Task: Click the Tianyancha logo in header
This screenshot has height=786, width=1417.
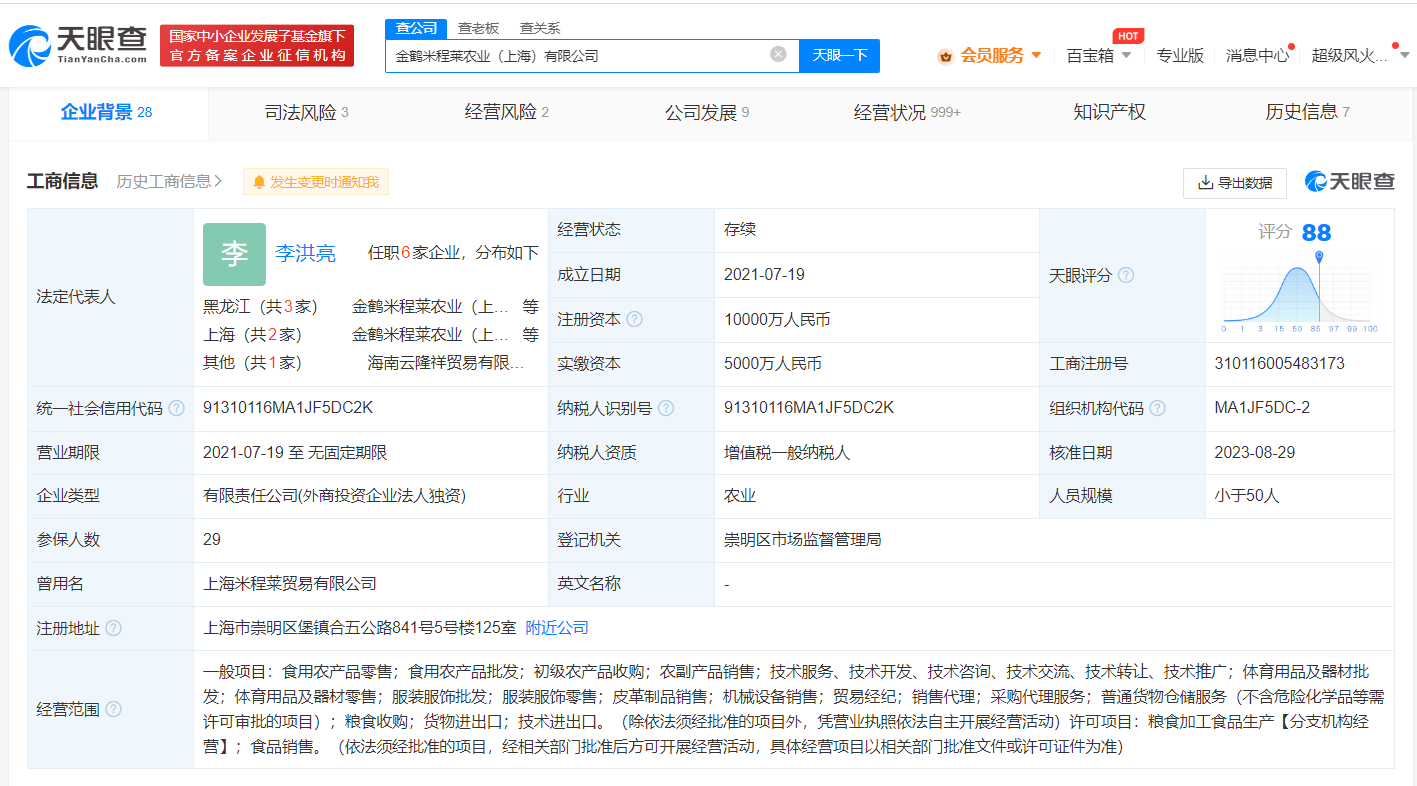Action: pos(79,46)
